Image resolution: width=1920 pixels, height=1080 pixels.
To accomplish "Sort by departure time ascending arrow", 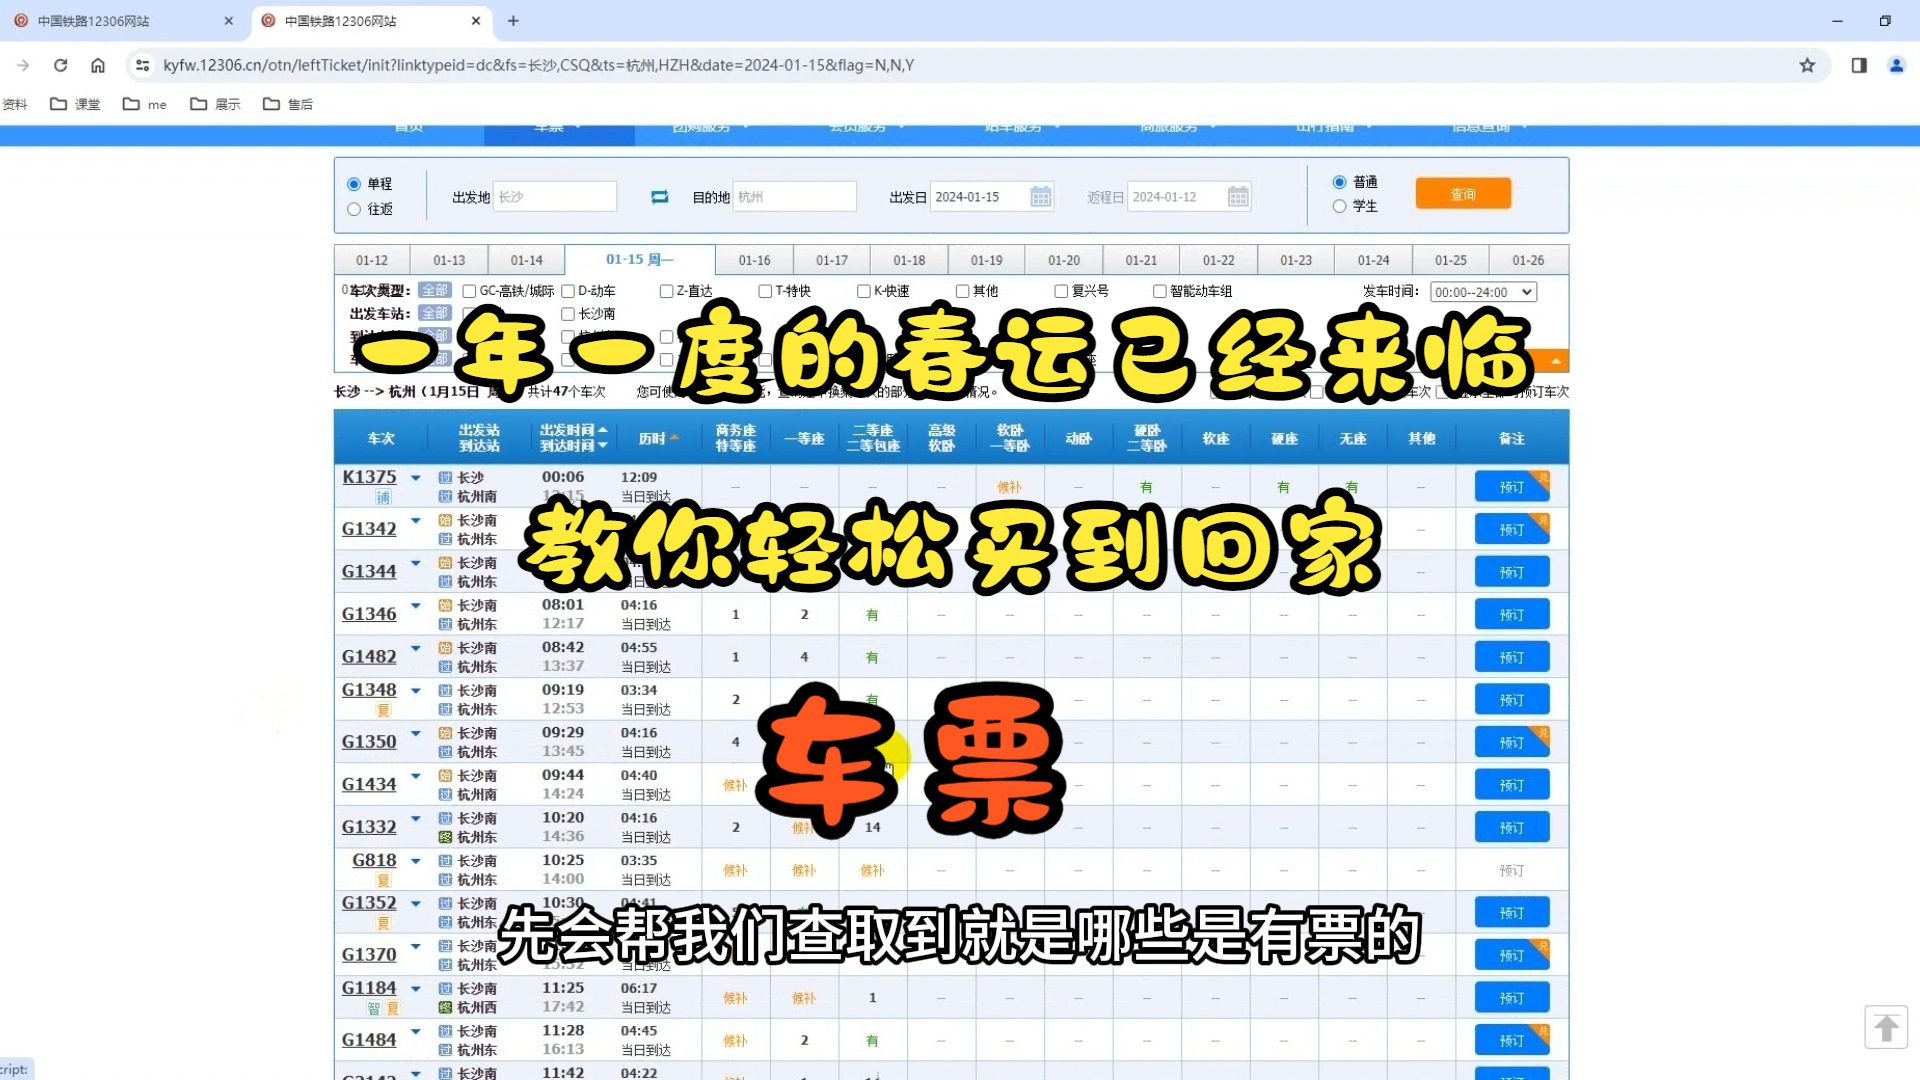I will [602, 430].
